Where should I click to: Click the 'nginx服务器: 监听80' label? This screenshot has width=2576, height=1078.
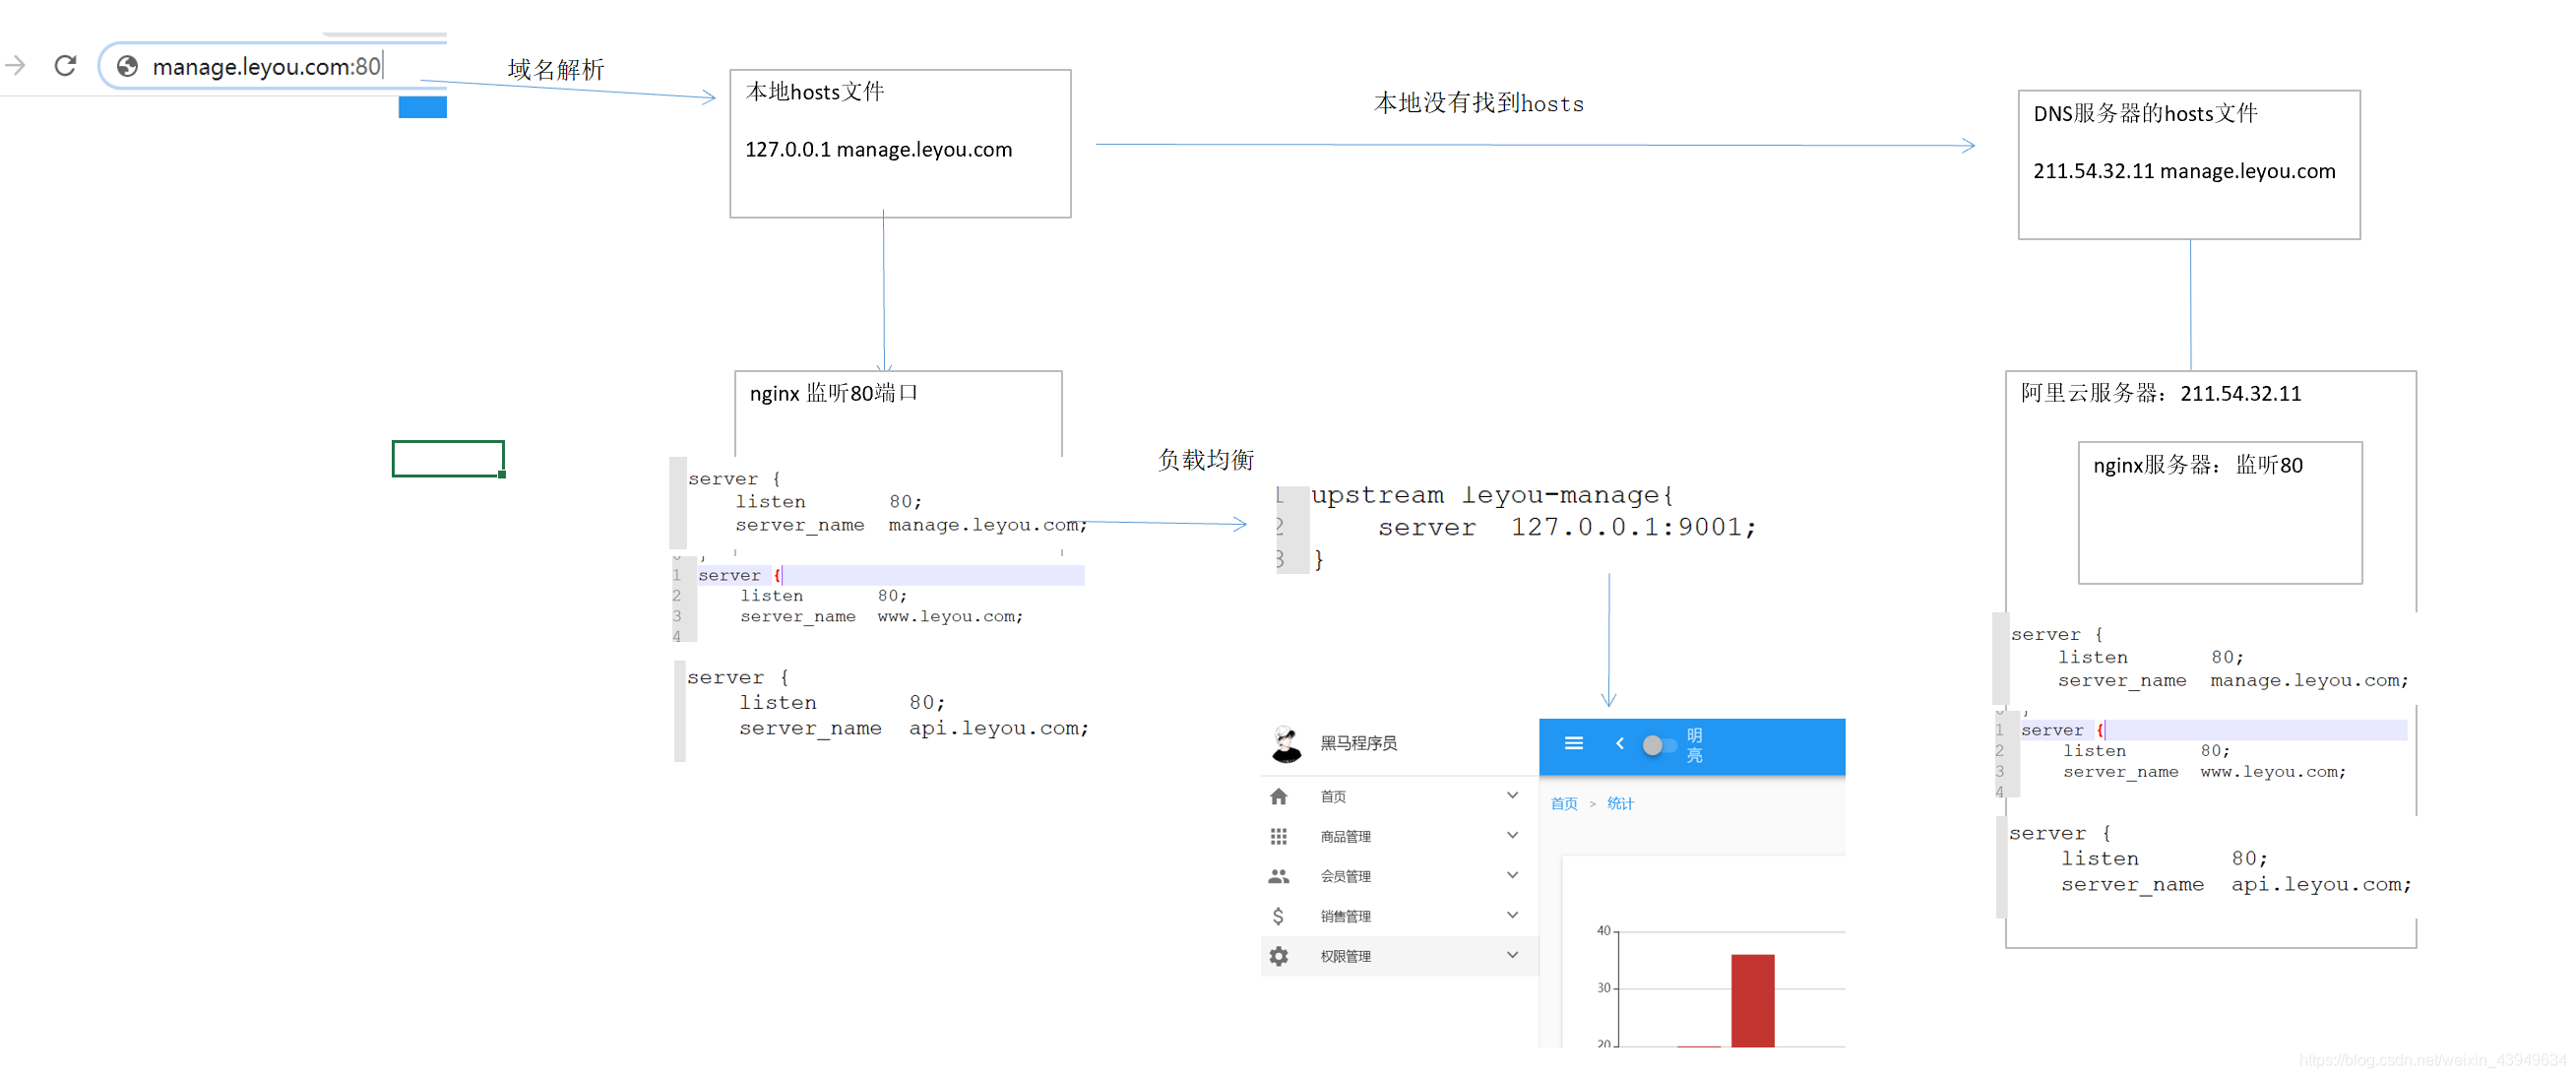point(2197,465)
